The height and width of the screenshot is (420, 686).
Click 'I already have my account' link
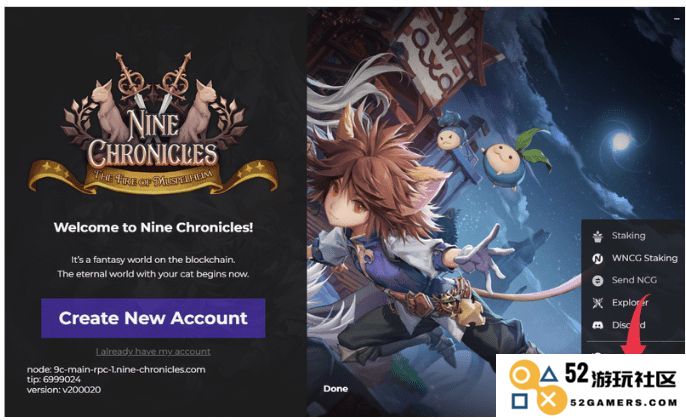[x=153, y=351]
